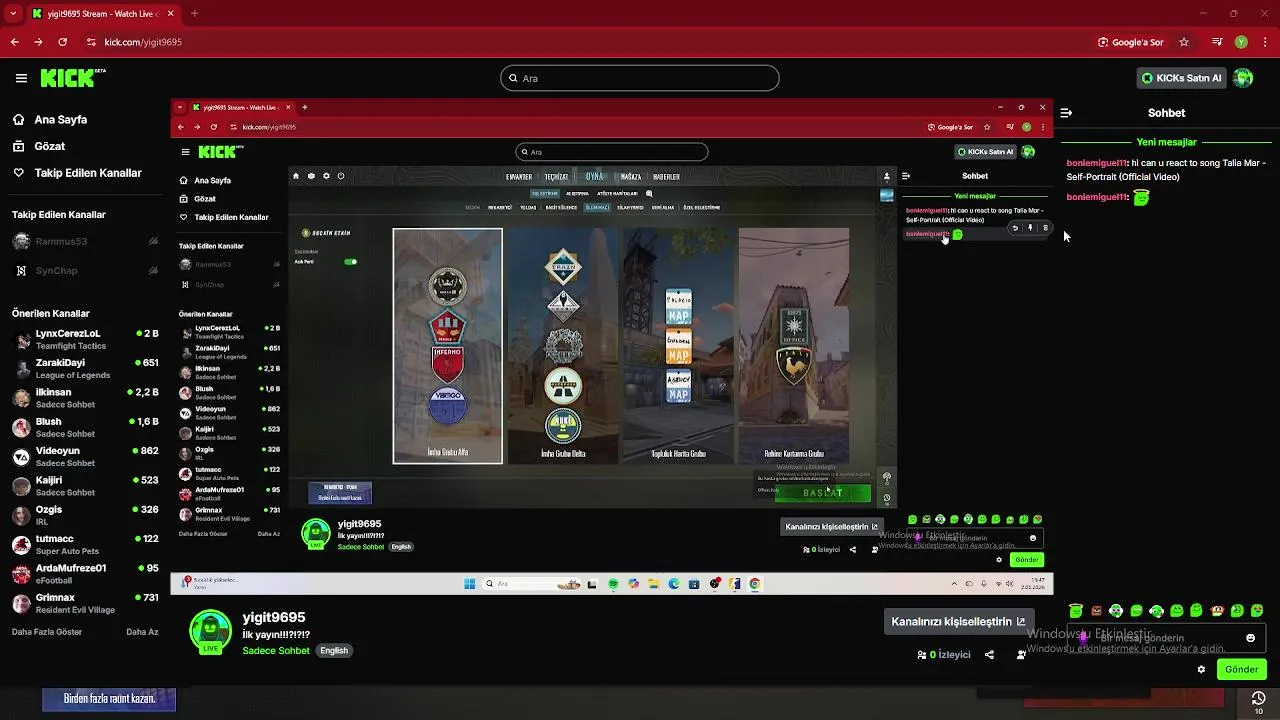Open game settings gear icon
The image size is (1280, 720).
pyautogui.click(x=326, y=176)
